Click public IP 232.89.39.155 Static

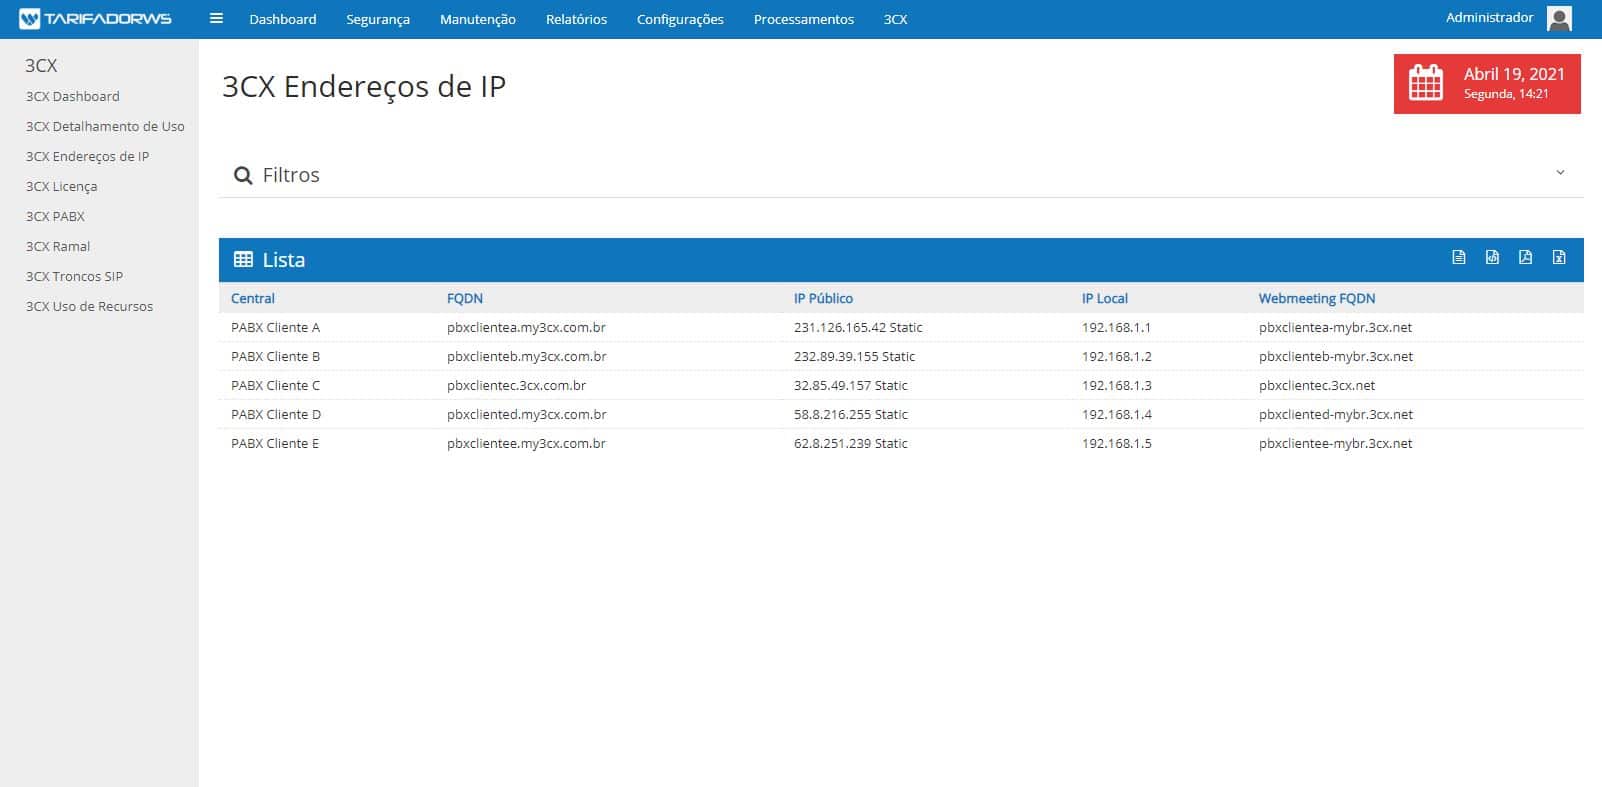coord(854,356)
